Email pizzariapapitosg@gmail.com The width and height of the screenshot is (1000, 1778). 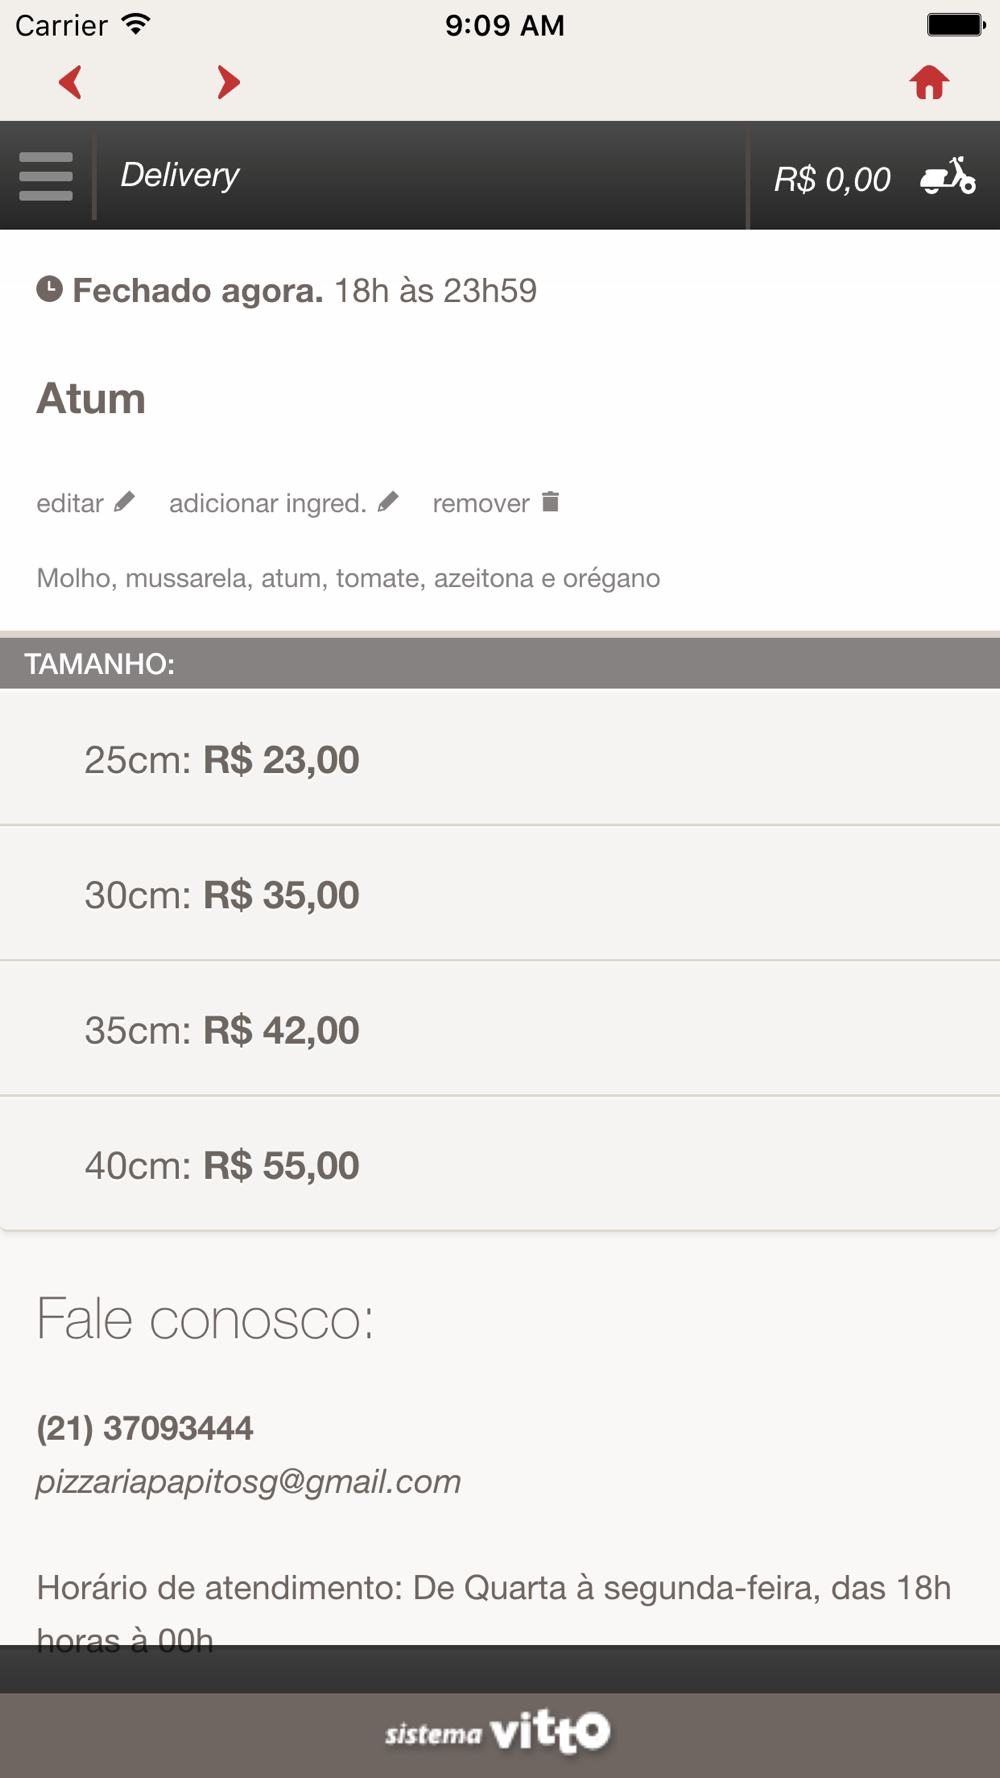click(x=248, y=1481)
